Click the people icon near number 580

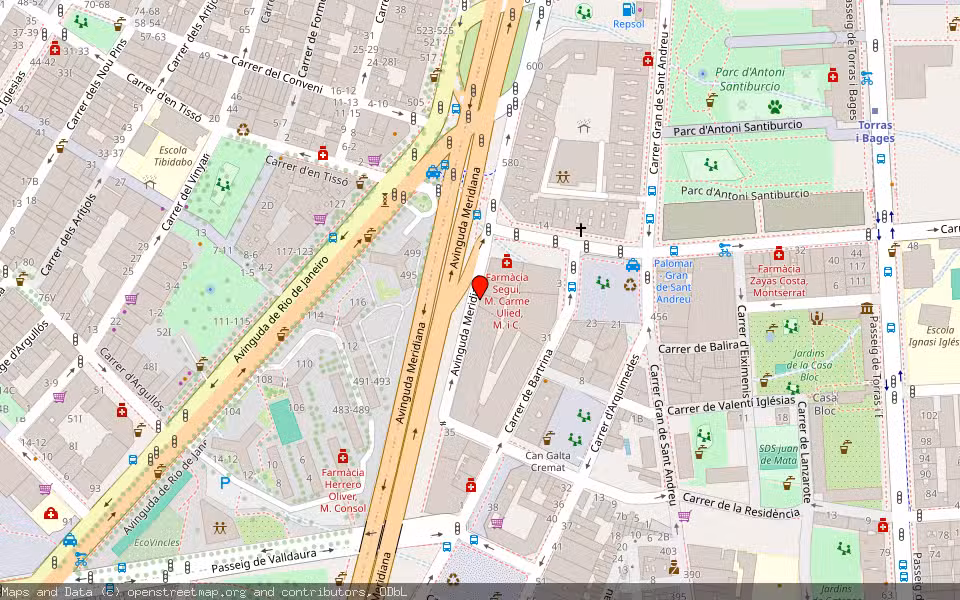[x=563, y=177]
